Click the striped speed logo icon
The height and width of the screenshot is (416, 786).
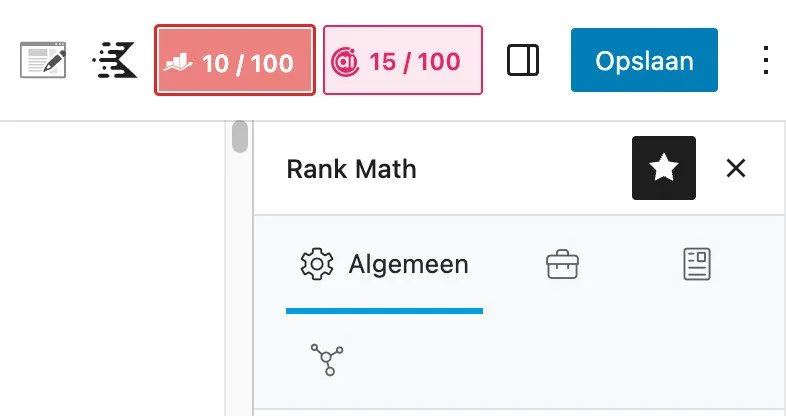pos(114,61)
